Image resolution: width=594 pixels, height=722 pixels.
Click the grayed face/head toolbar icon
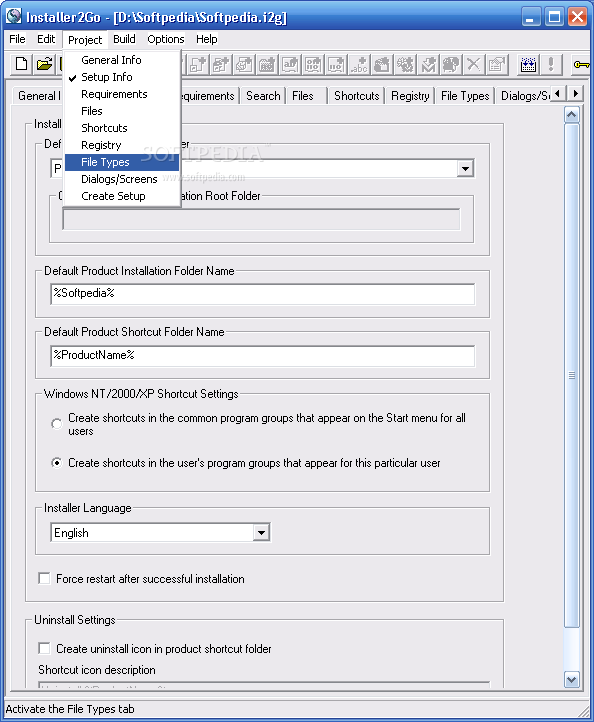pyautogui.click(x=451, y=64)
